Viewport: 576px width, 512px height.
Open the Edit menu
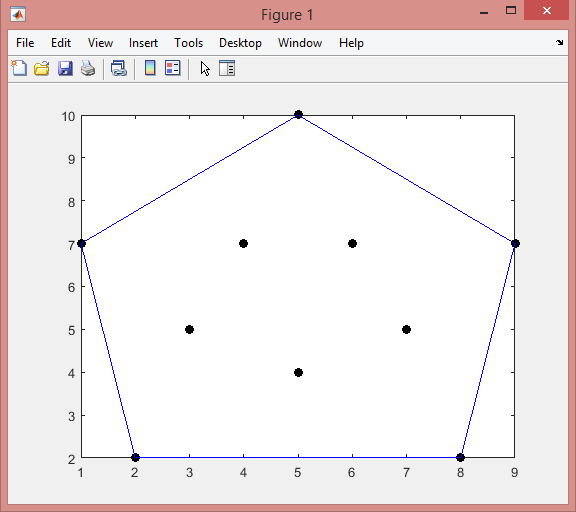pos(61,43)
